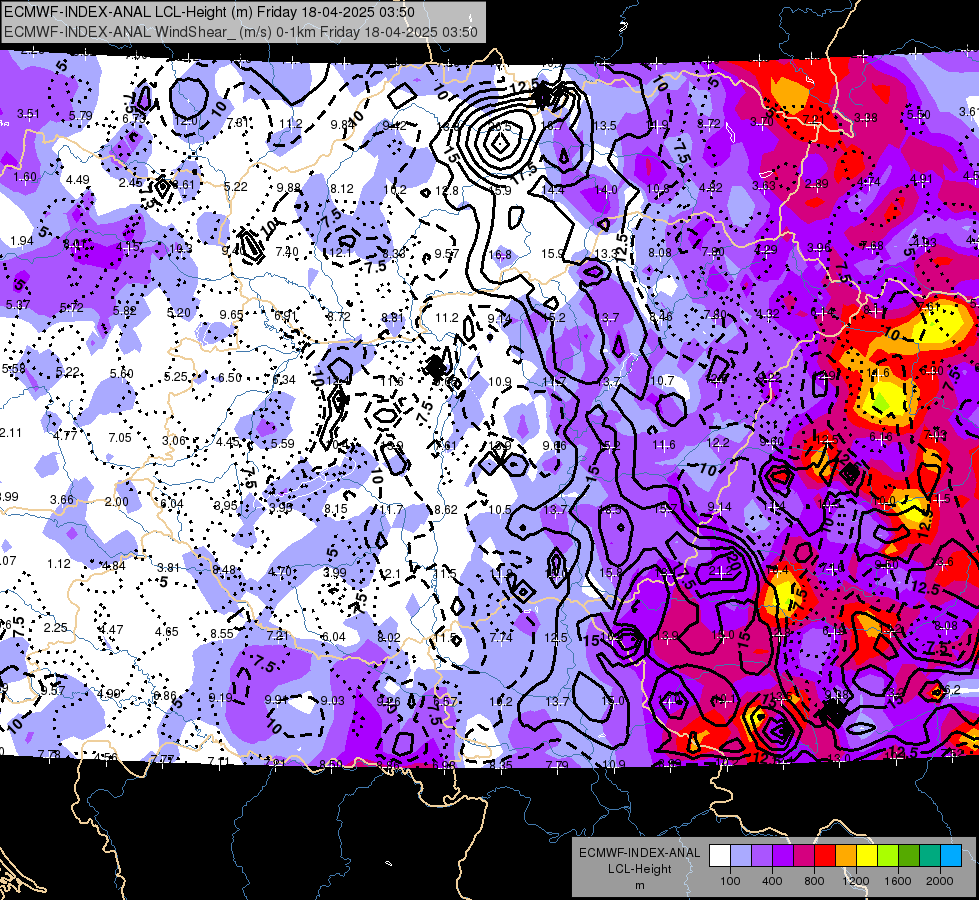Click the 1.60 grid value
Viewport: 979px width, 900px height.
point(25,177)
